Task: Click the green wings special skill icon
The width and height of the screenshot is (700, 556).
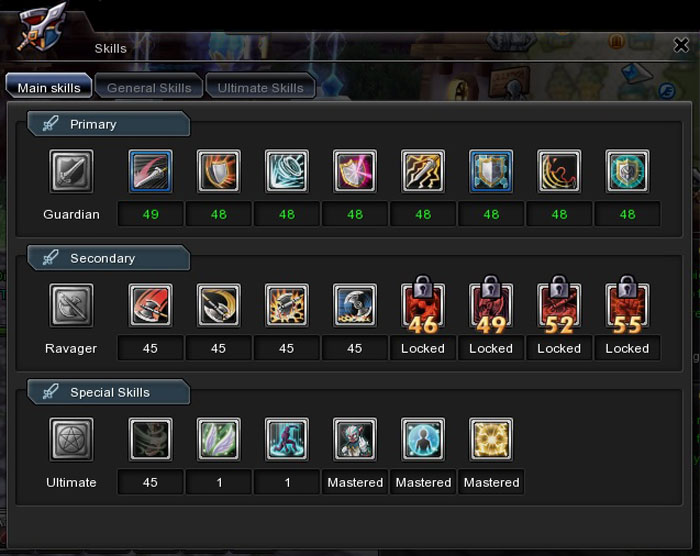Action: point(219,439)
